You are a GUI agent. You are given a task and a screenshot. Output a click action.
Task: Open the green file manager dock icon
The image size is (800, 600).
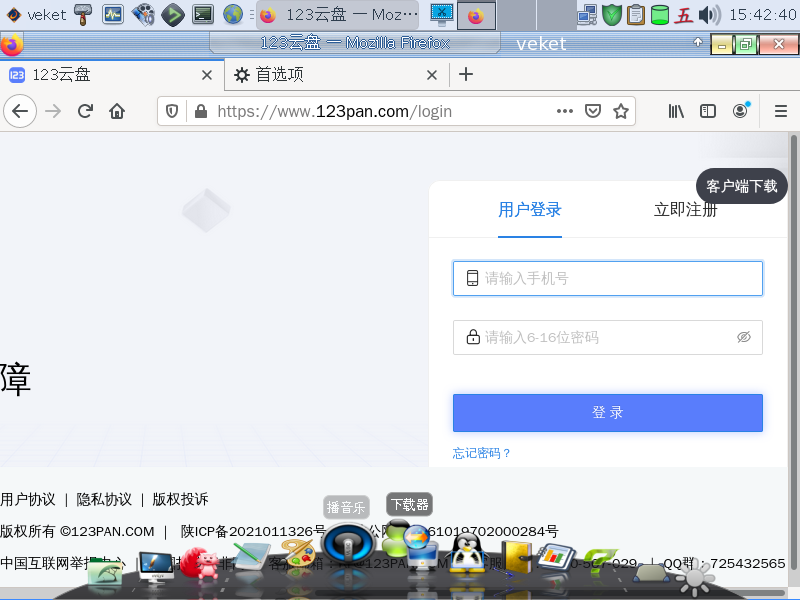click(x=105, y=573)
